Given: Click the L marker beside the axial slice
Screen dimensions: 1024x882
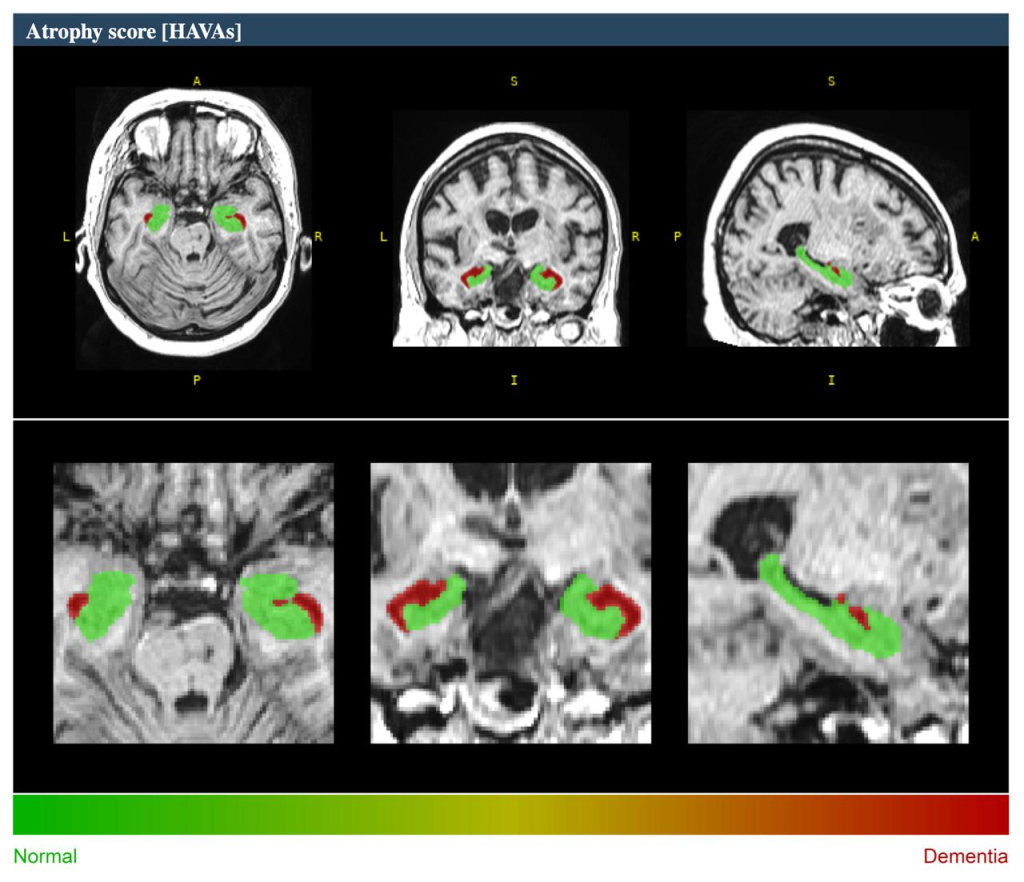Looking at the screenshot, I should pyautogui.click(x=66, y=237).
